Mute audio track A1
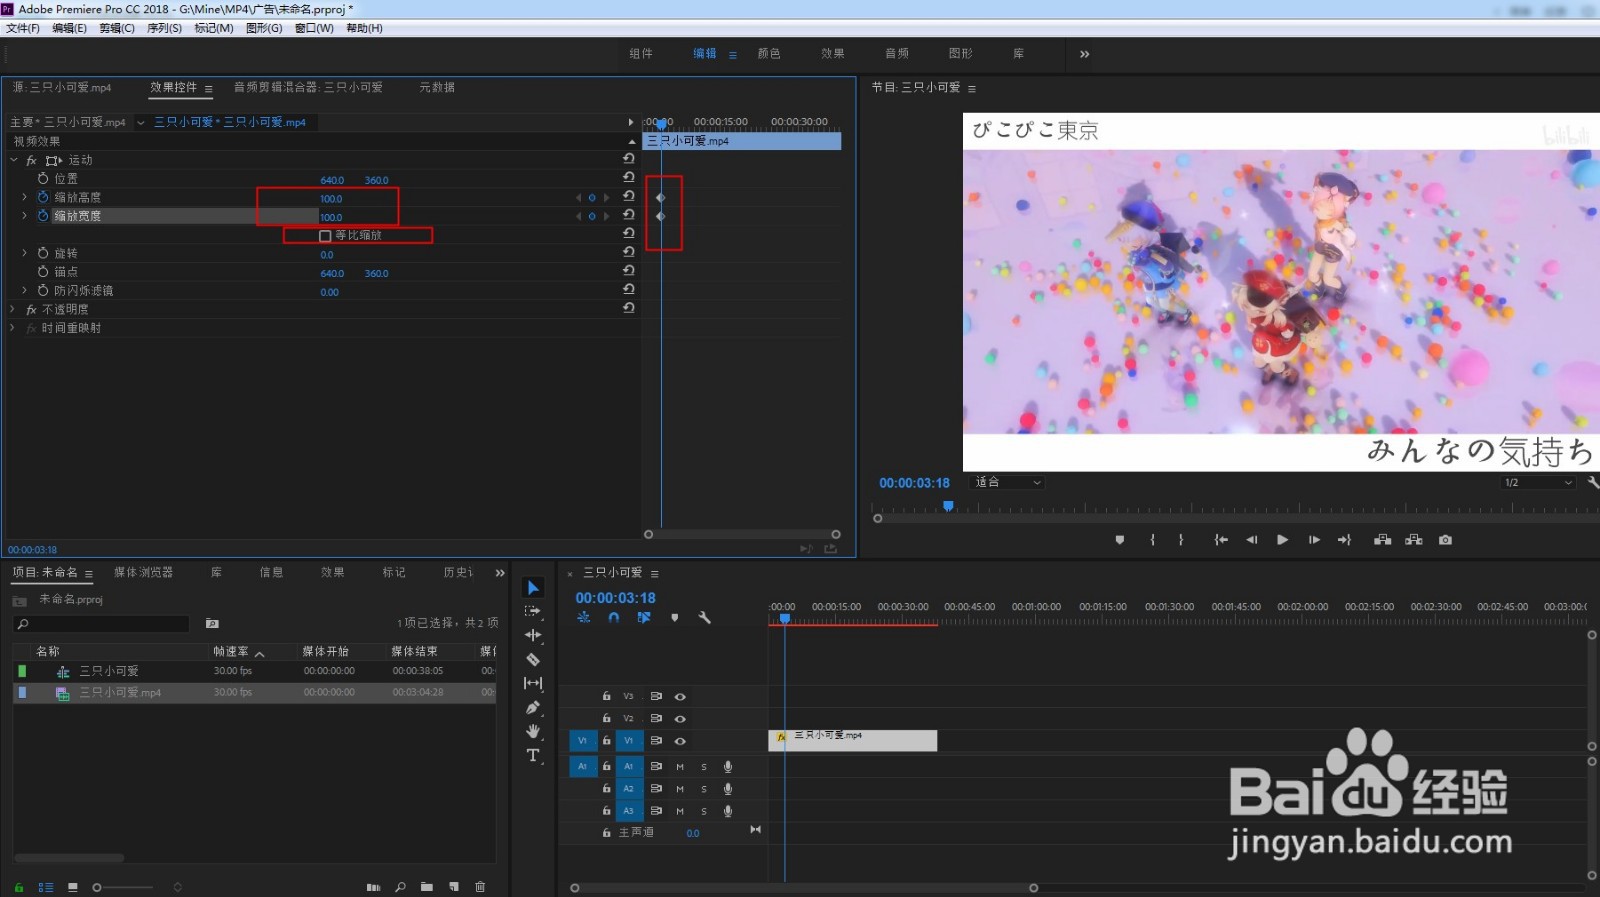The height and width of the screenshot is (897, 1600). [x=680, y=767]
